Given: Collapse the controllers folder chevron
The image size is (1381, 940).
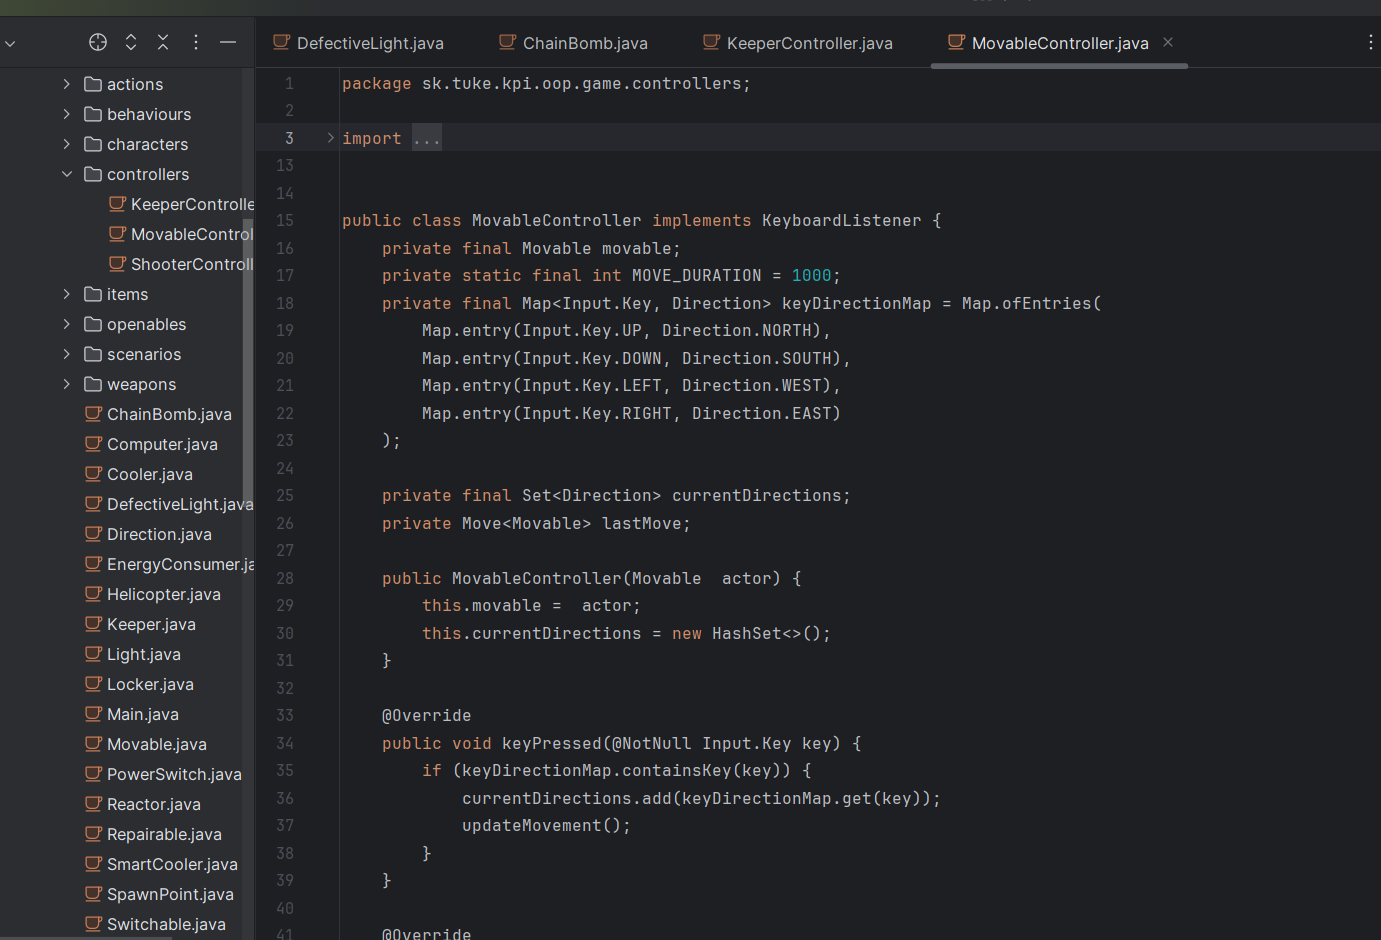Looking at the screenshot, I should point(67,174).
